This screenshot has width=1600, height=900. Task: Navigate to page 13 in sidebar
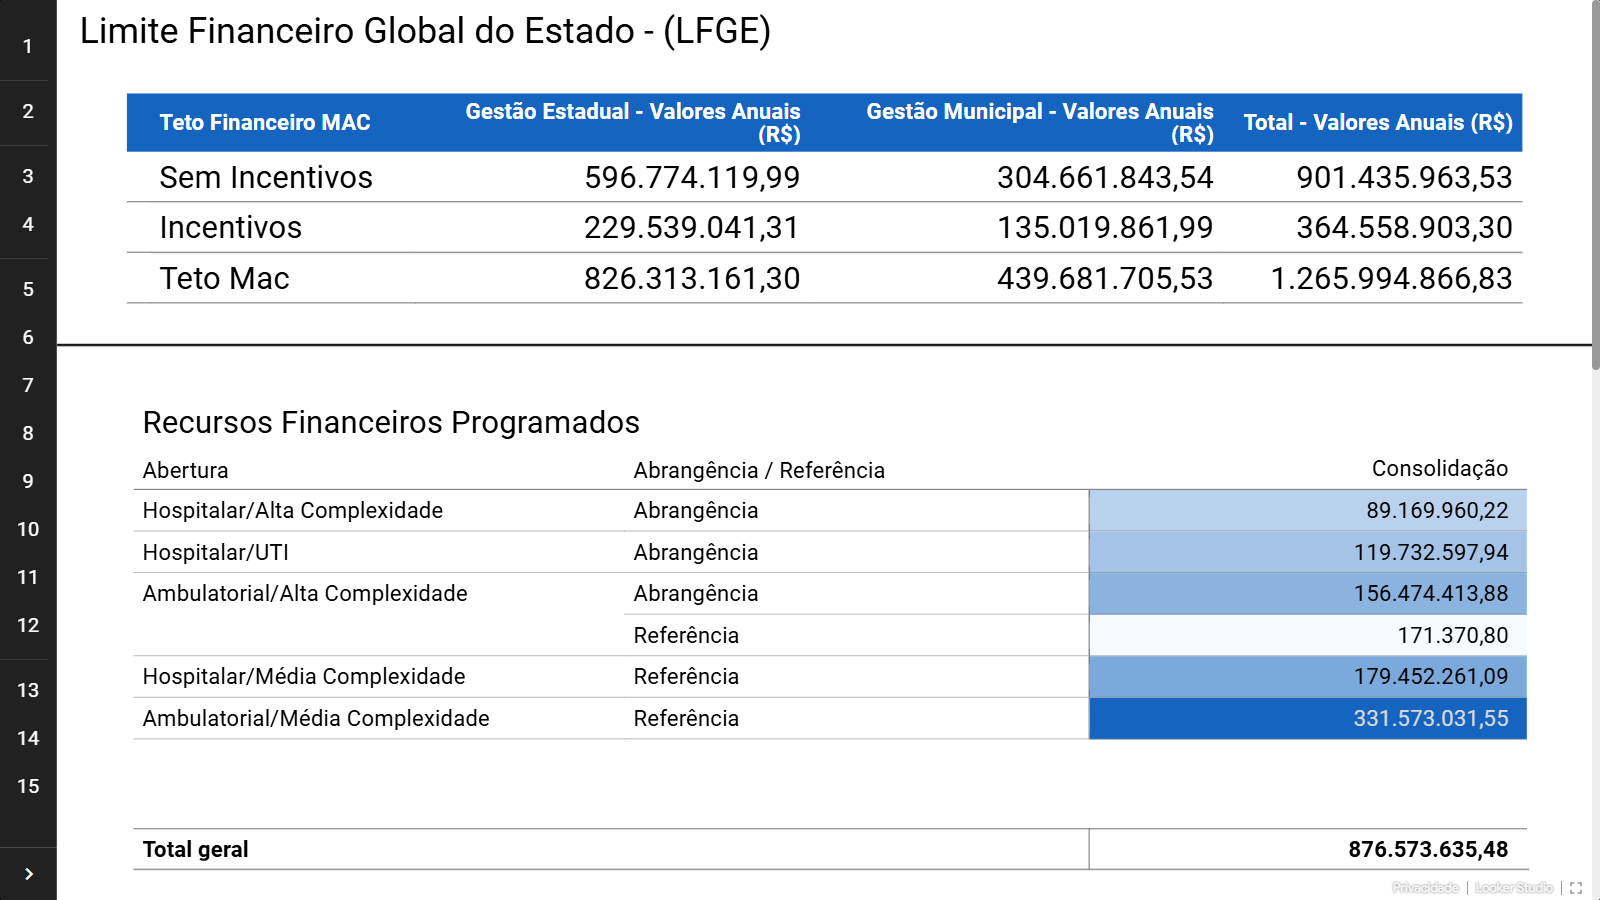[x=28, y=690]
